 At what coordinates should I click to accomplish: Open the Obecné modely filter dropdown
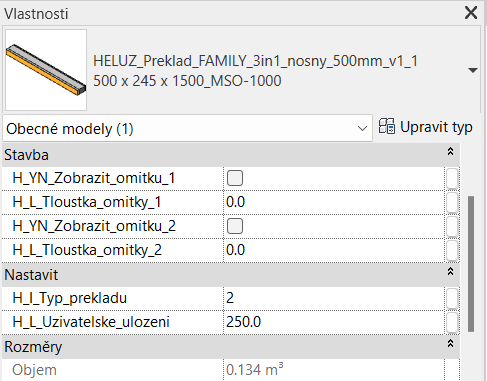pos(187,129)
